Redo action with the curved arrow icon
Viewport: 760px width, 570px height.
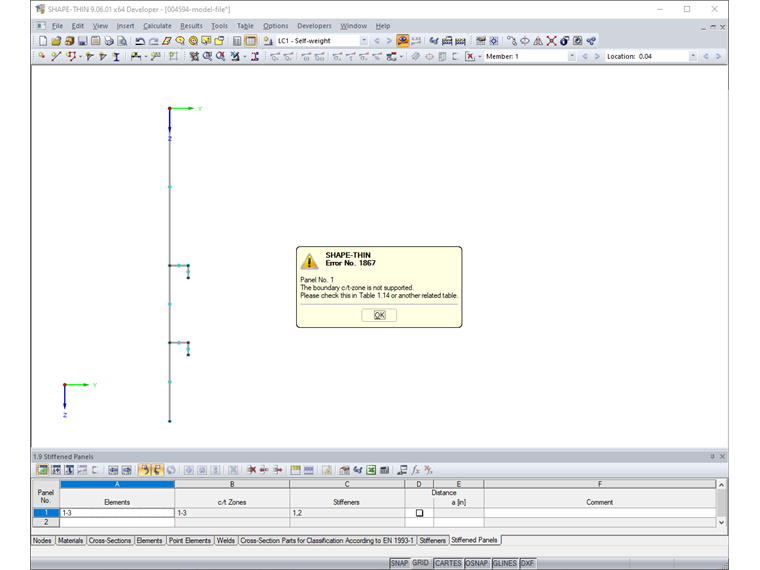(x=153, y=41)
